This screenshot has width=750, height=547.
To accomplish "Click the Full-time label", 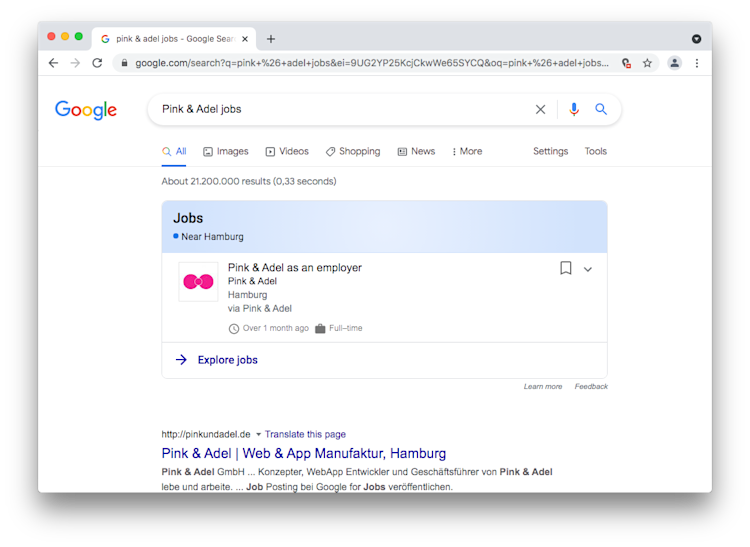I will (345, 328).
